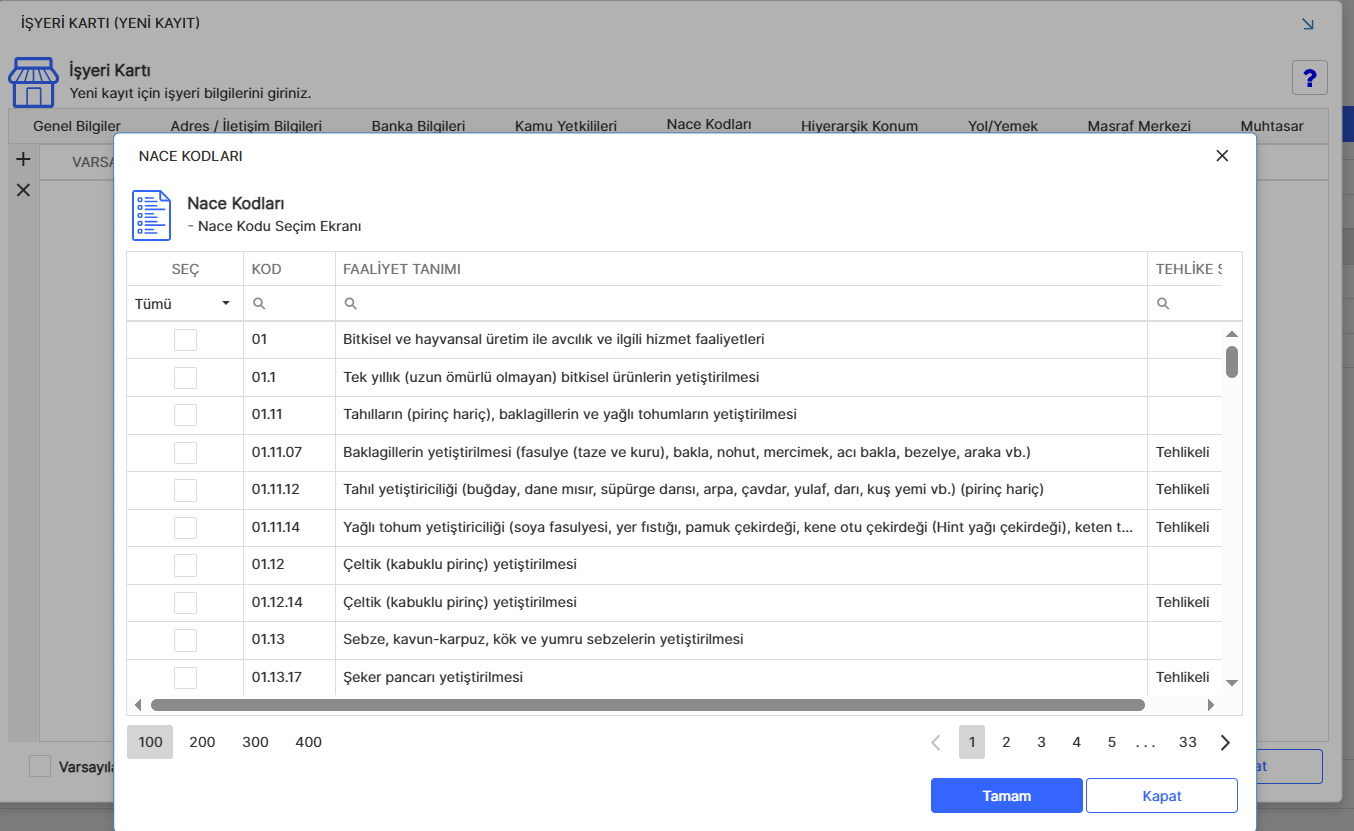Image resolution: width=1354 pixels, height=831 pixels.
Task: Go to the next page with the right chevron
Action: [1225, 742]
